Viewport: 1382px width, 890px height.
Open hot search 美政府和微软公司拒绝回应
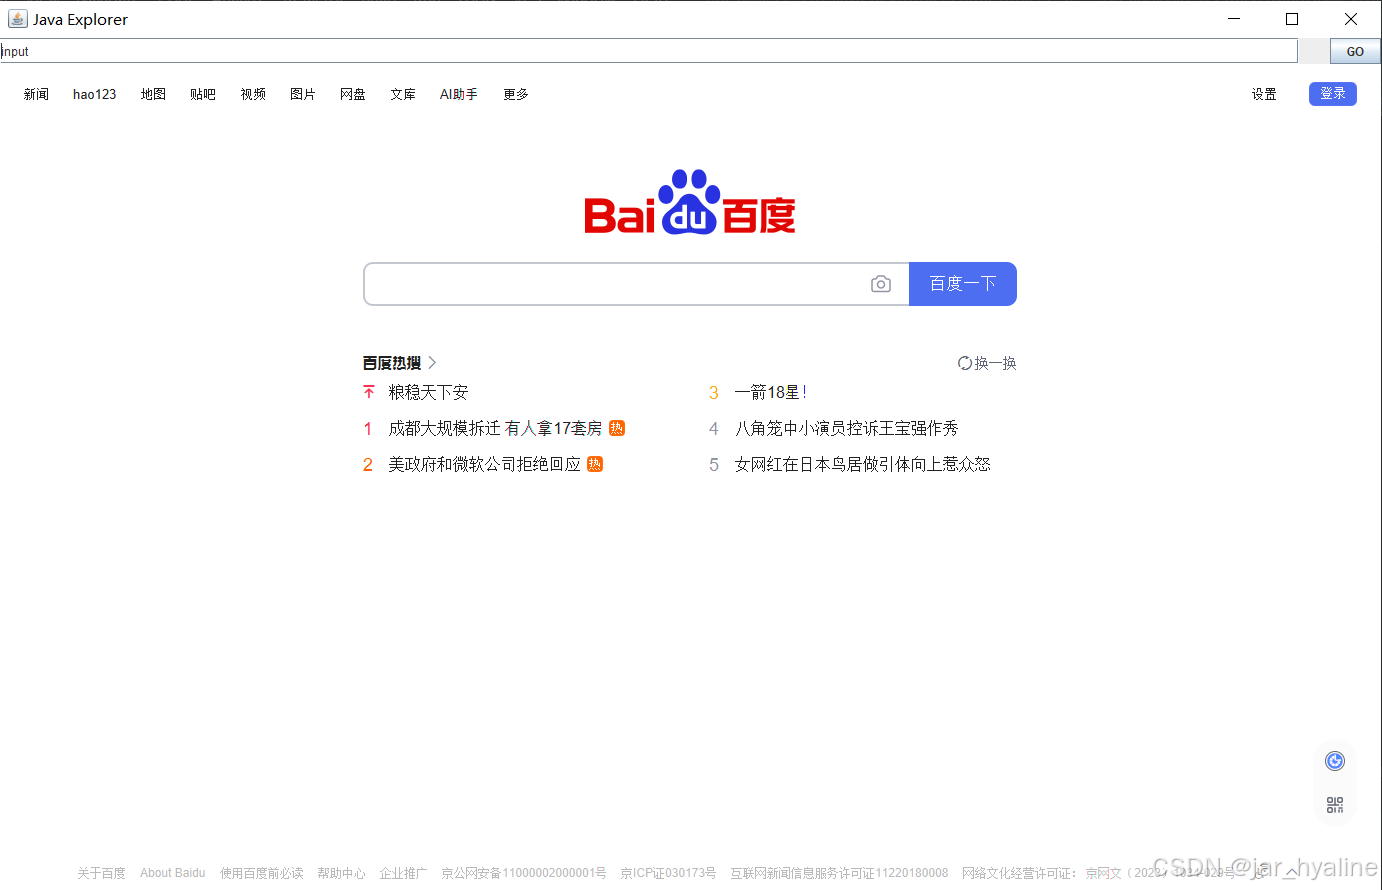coord(484,464)
